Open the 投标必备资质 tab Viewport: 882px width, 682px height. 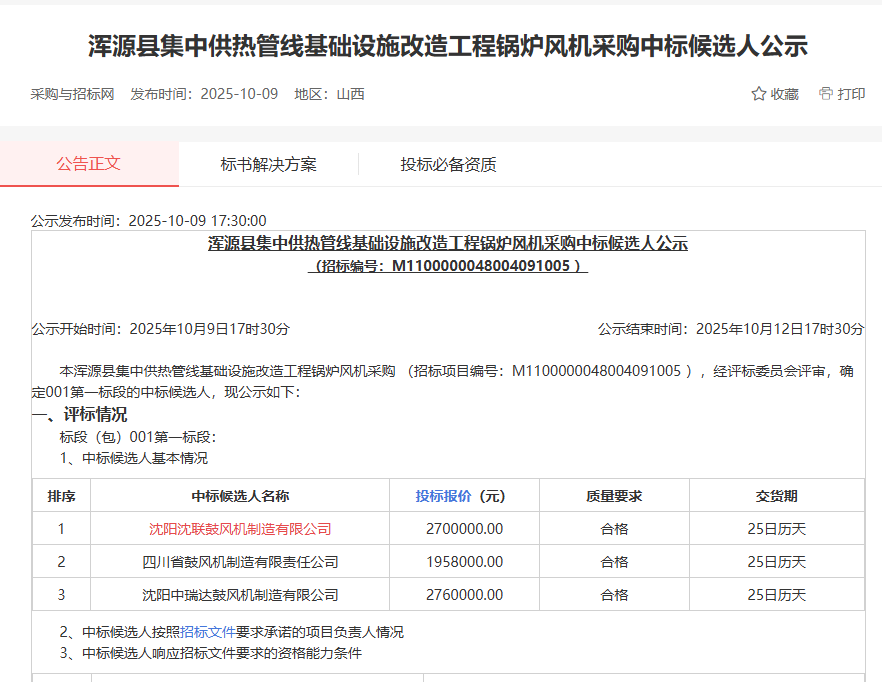(448, 164)
